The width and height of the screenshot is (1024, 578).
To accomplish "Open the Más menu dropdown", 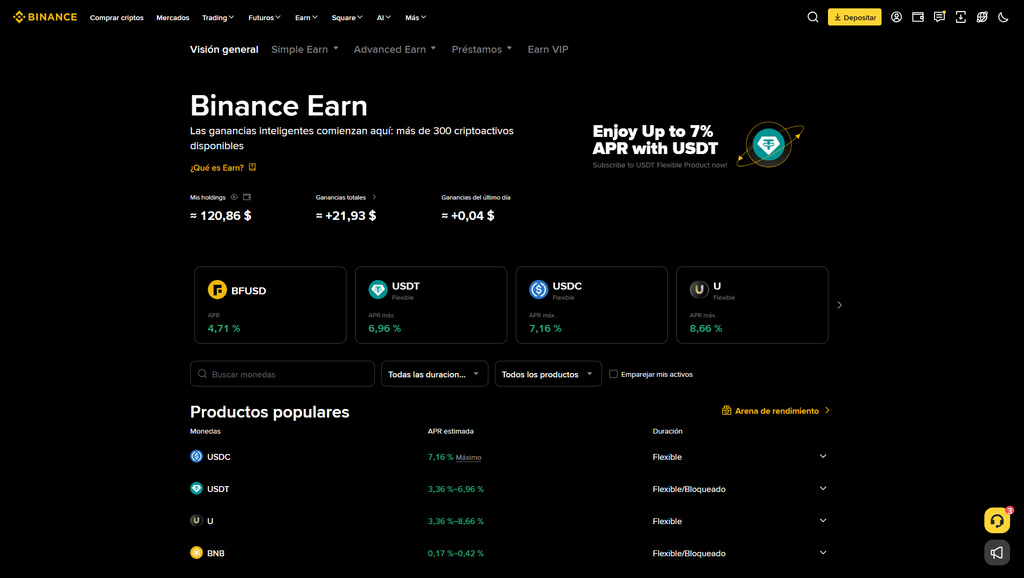I will coord(415,18).
